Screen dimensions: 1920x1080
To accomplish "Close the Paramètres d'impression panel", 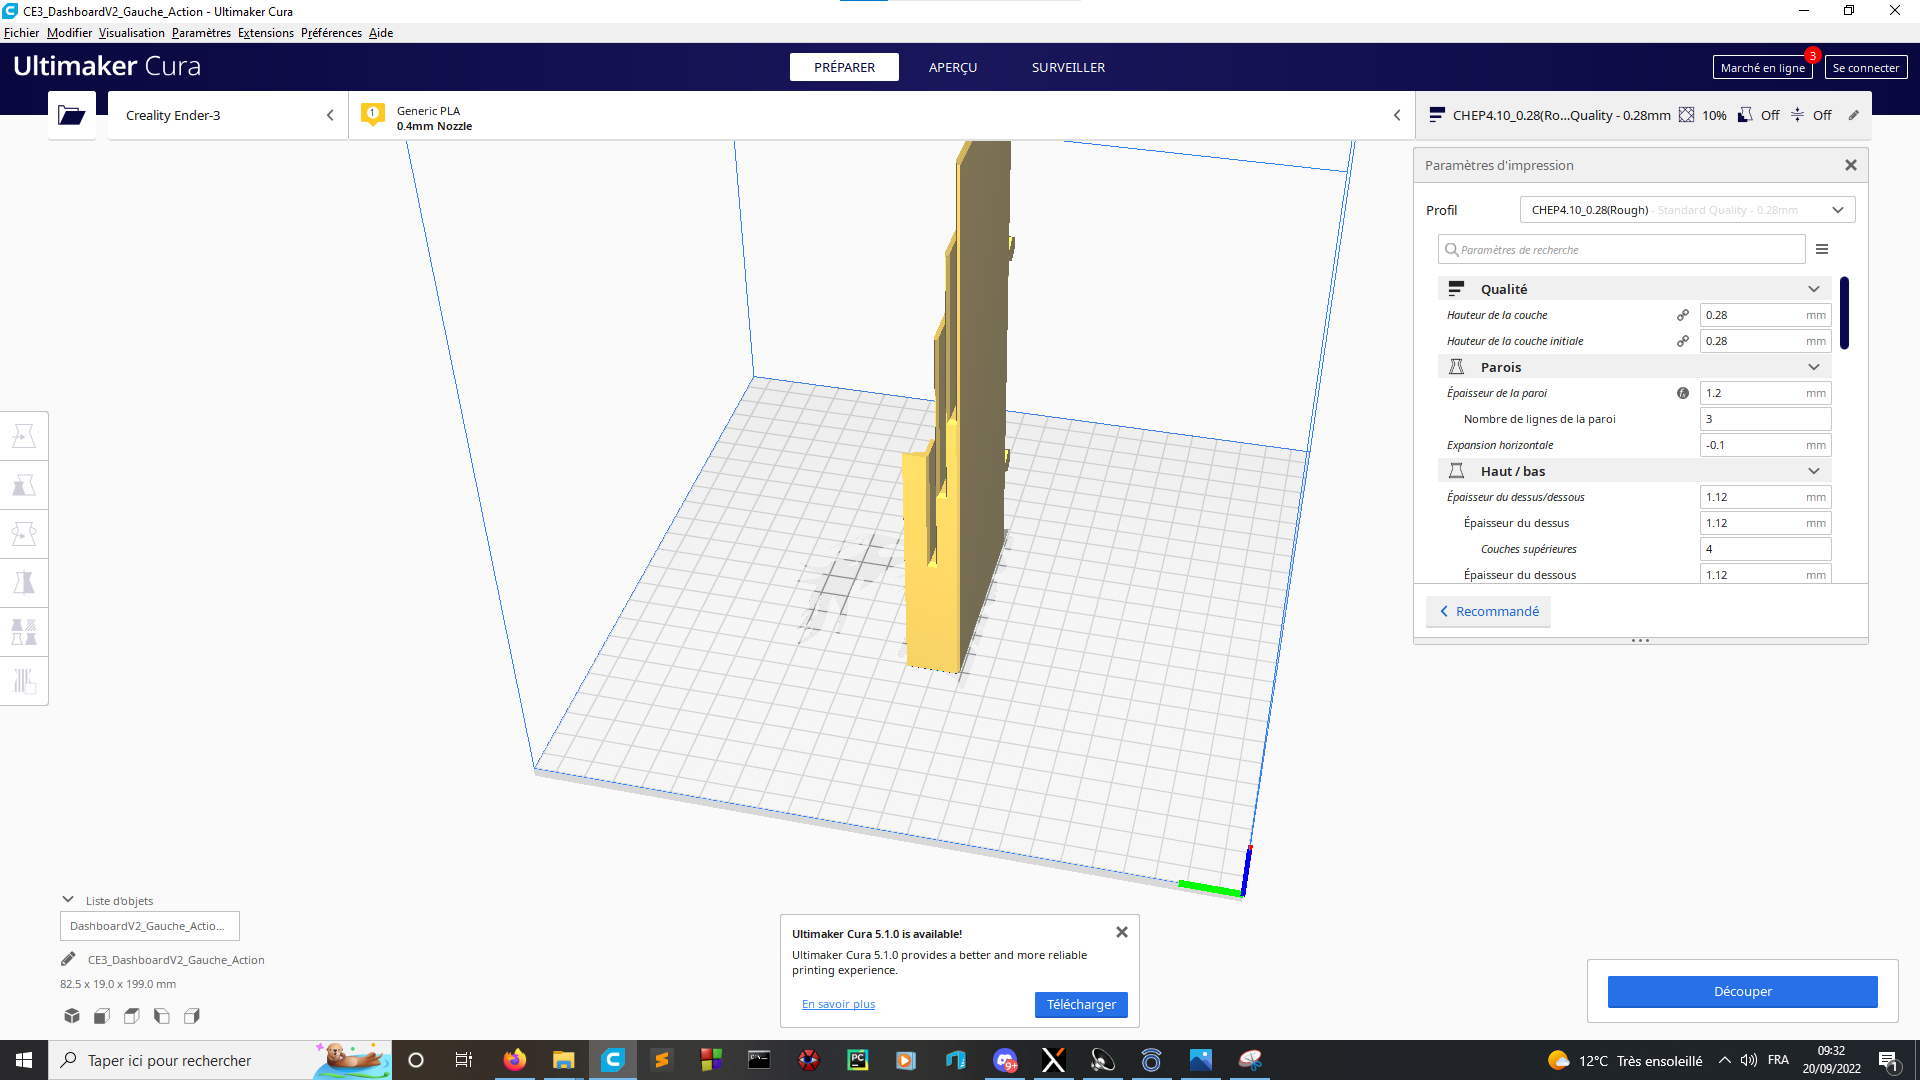I will [1851, 165].
